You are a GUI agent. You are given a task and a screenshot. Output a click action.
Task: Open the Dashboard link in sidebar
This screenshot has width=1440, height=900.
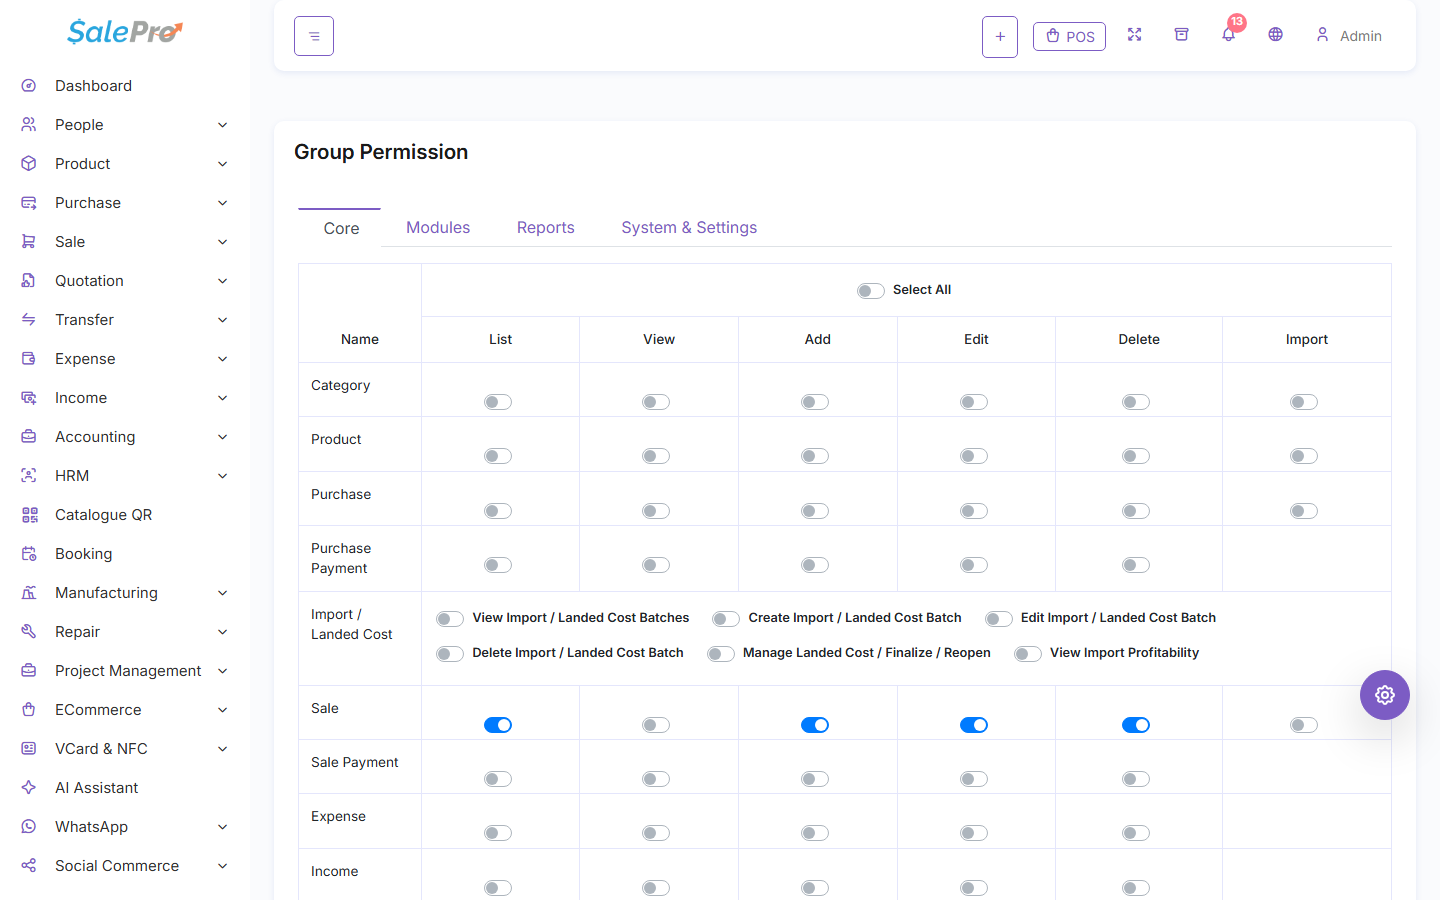pyautogui.click(x=93, y=86)
